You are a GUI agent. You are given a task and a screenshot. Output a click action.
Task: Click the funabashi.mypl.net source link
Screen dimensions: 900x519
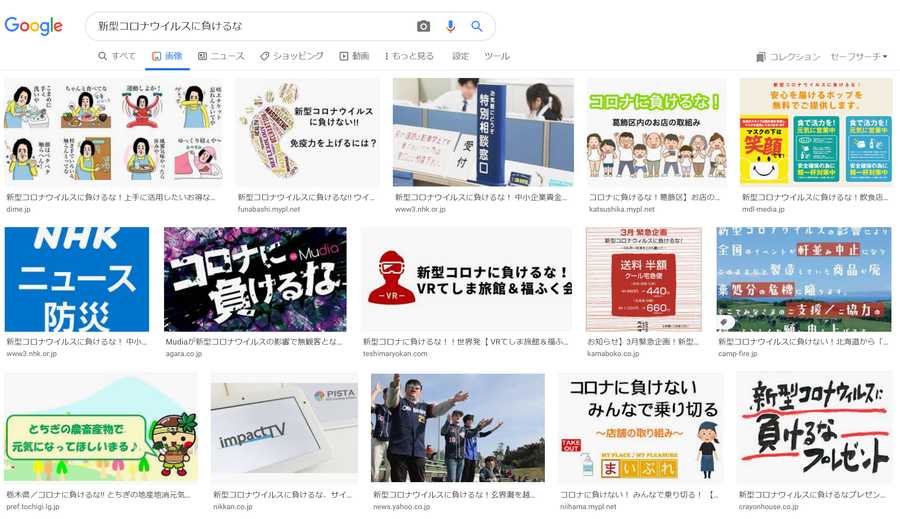(269, 210)
